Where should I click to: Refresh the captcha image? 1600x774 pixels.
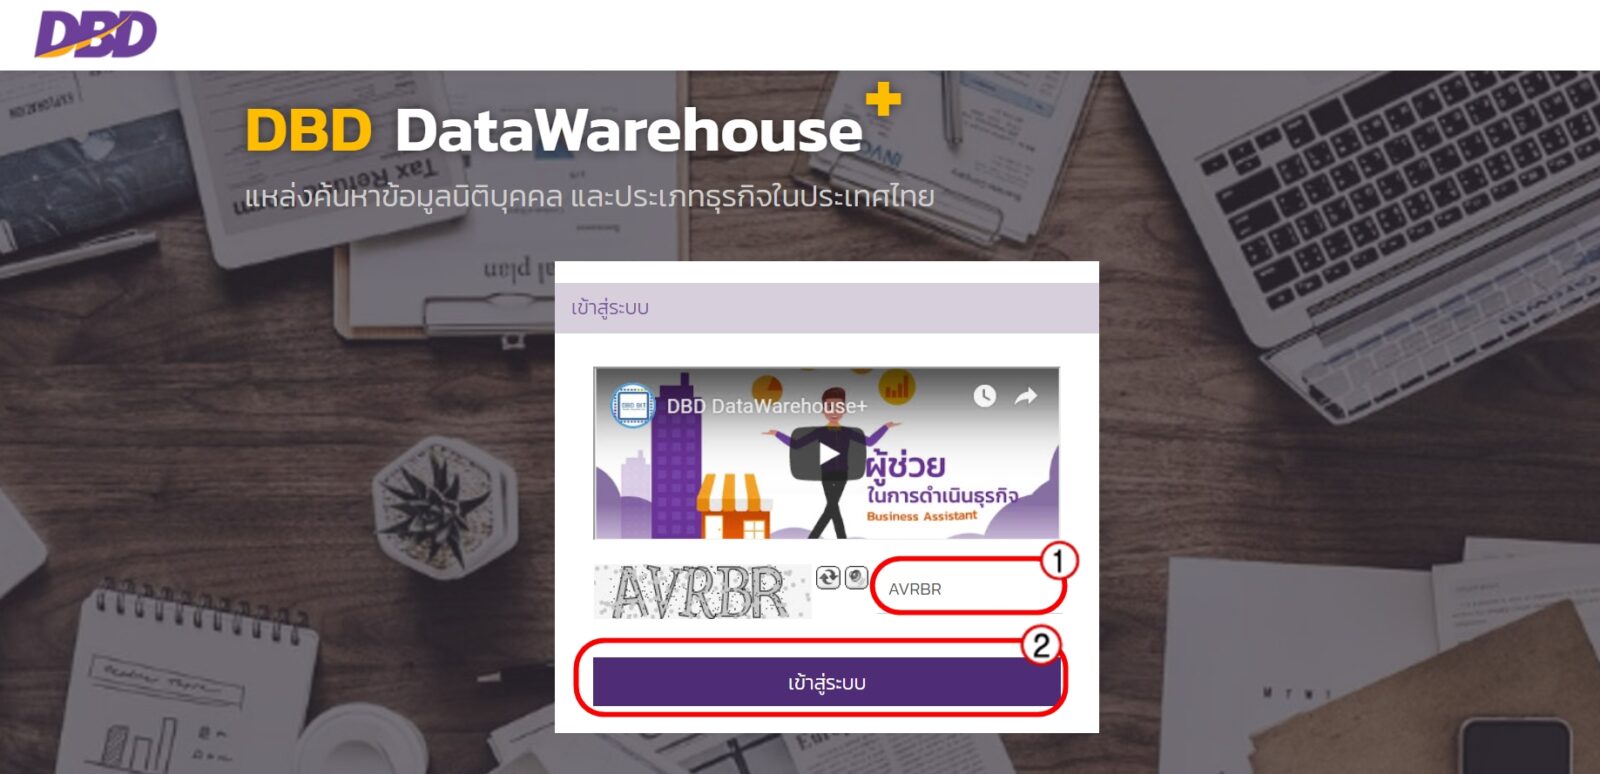[x=828, y=577]
